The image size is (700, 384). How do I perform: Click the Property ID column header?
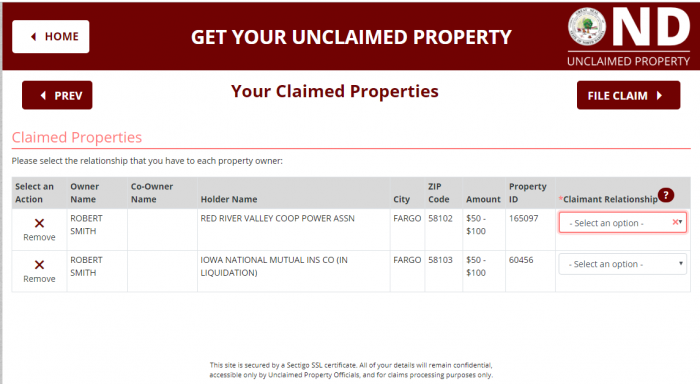tap(528, 193)
